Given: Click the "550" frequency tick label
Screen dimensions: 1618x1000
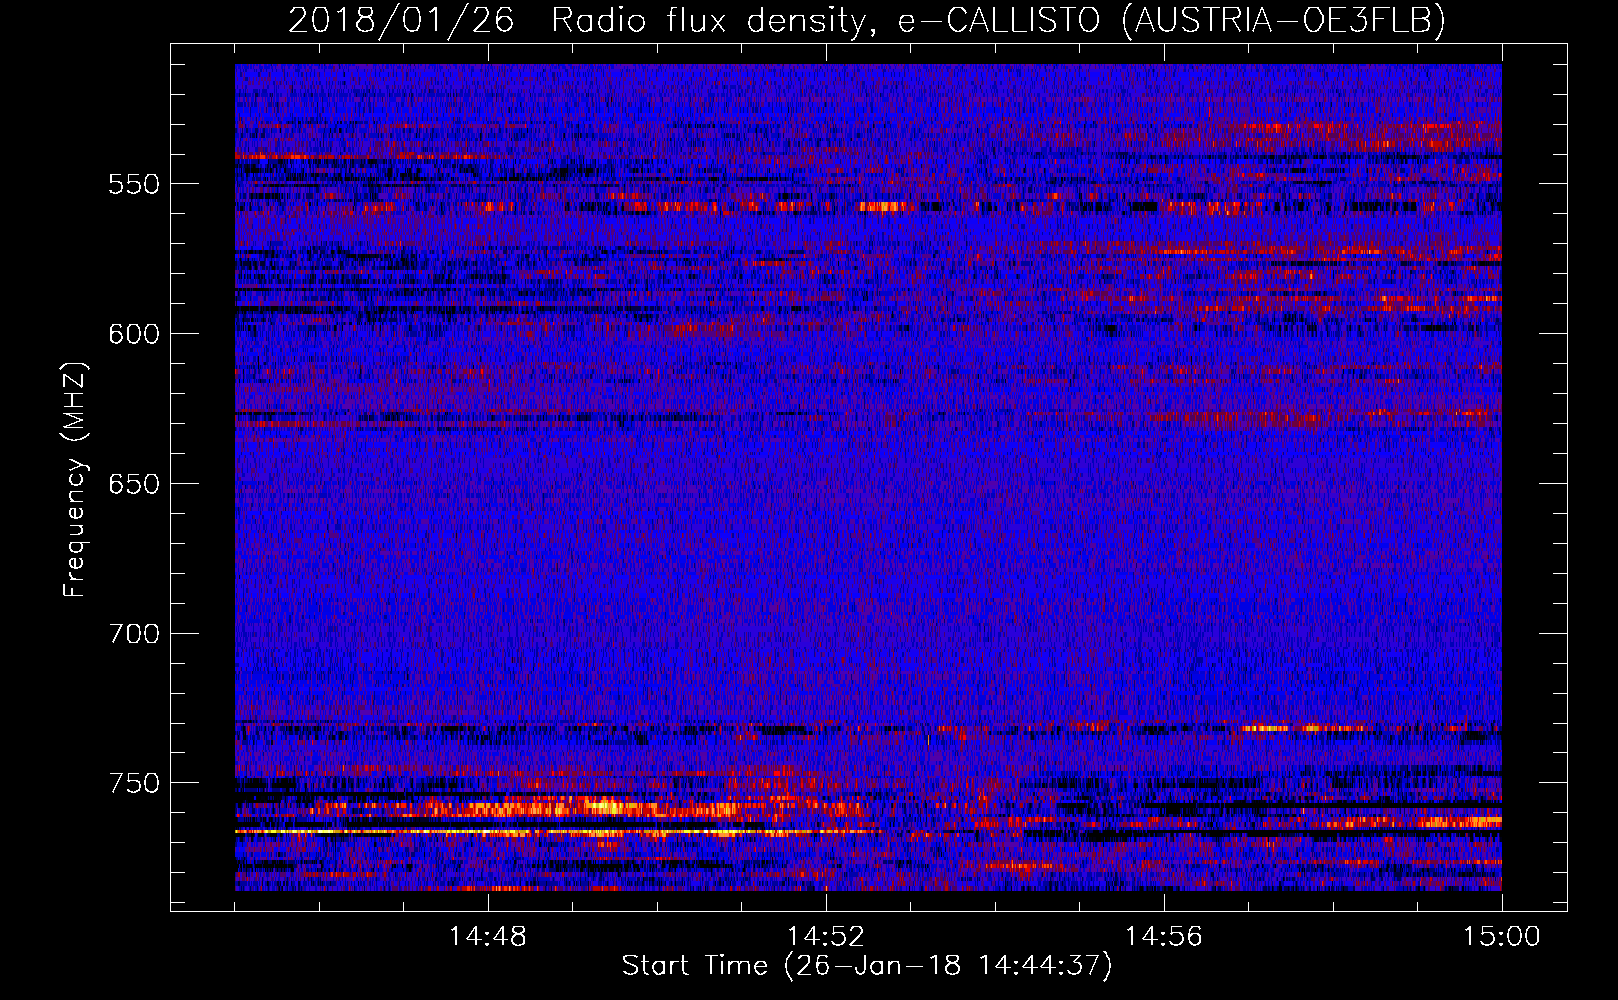Looking at the screenshot, I should click(x=134, y=184).
